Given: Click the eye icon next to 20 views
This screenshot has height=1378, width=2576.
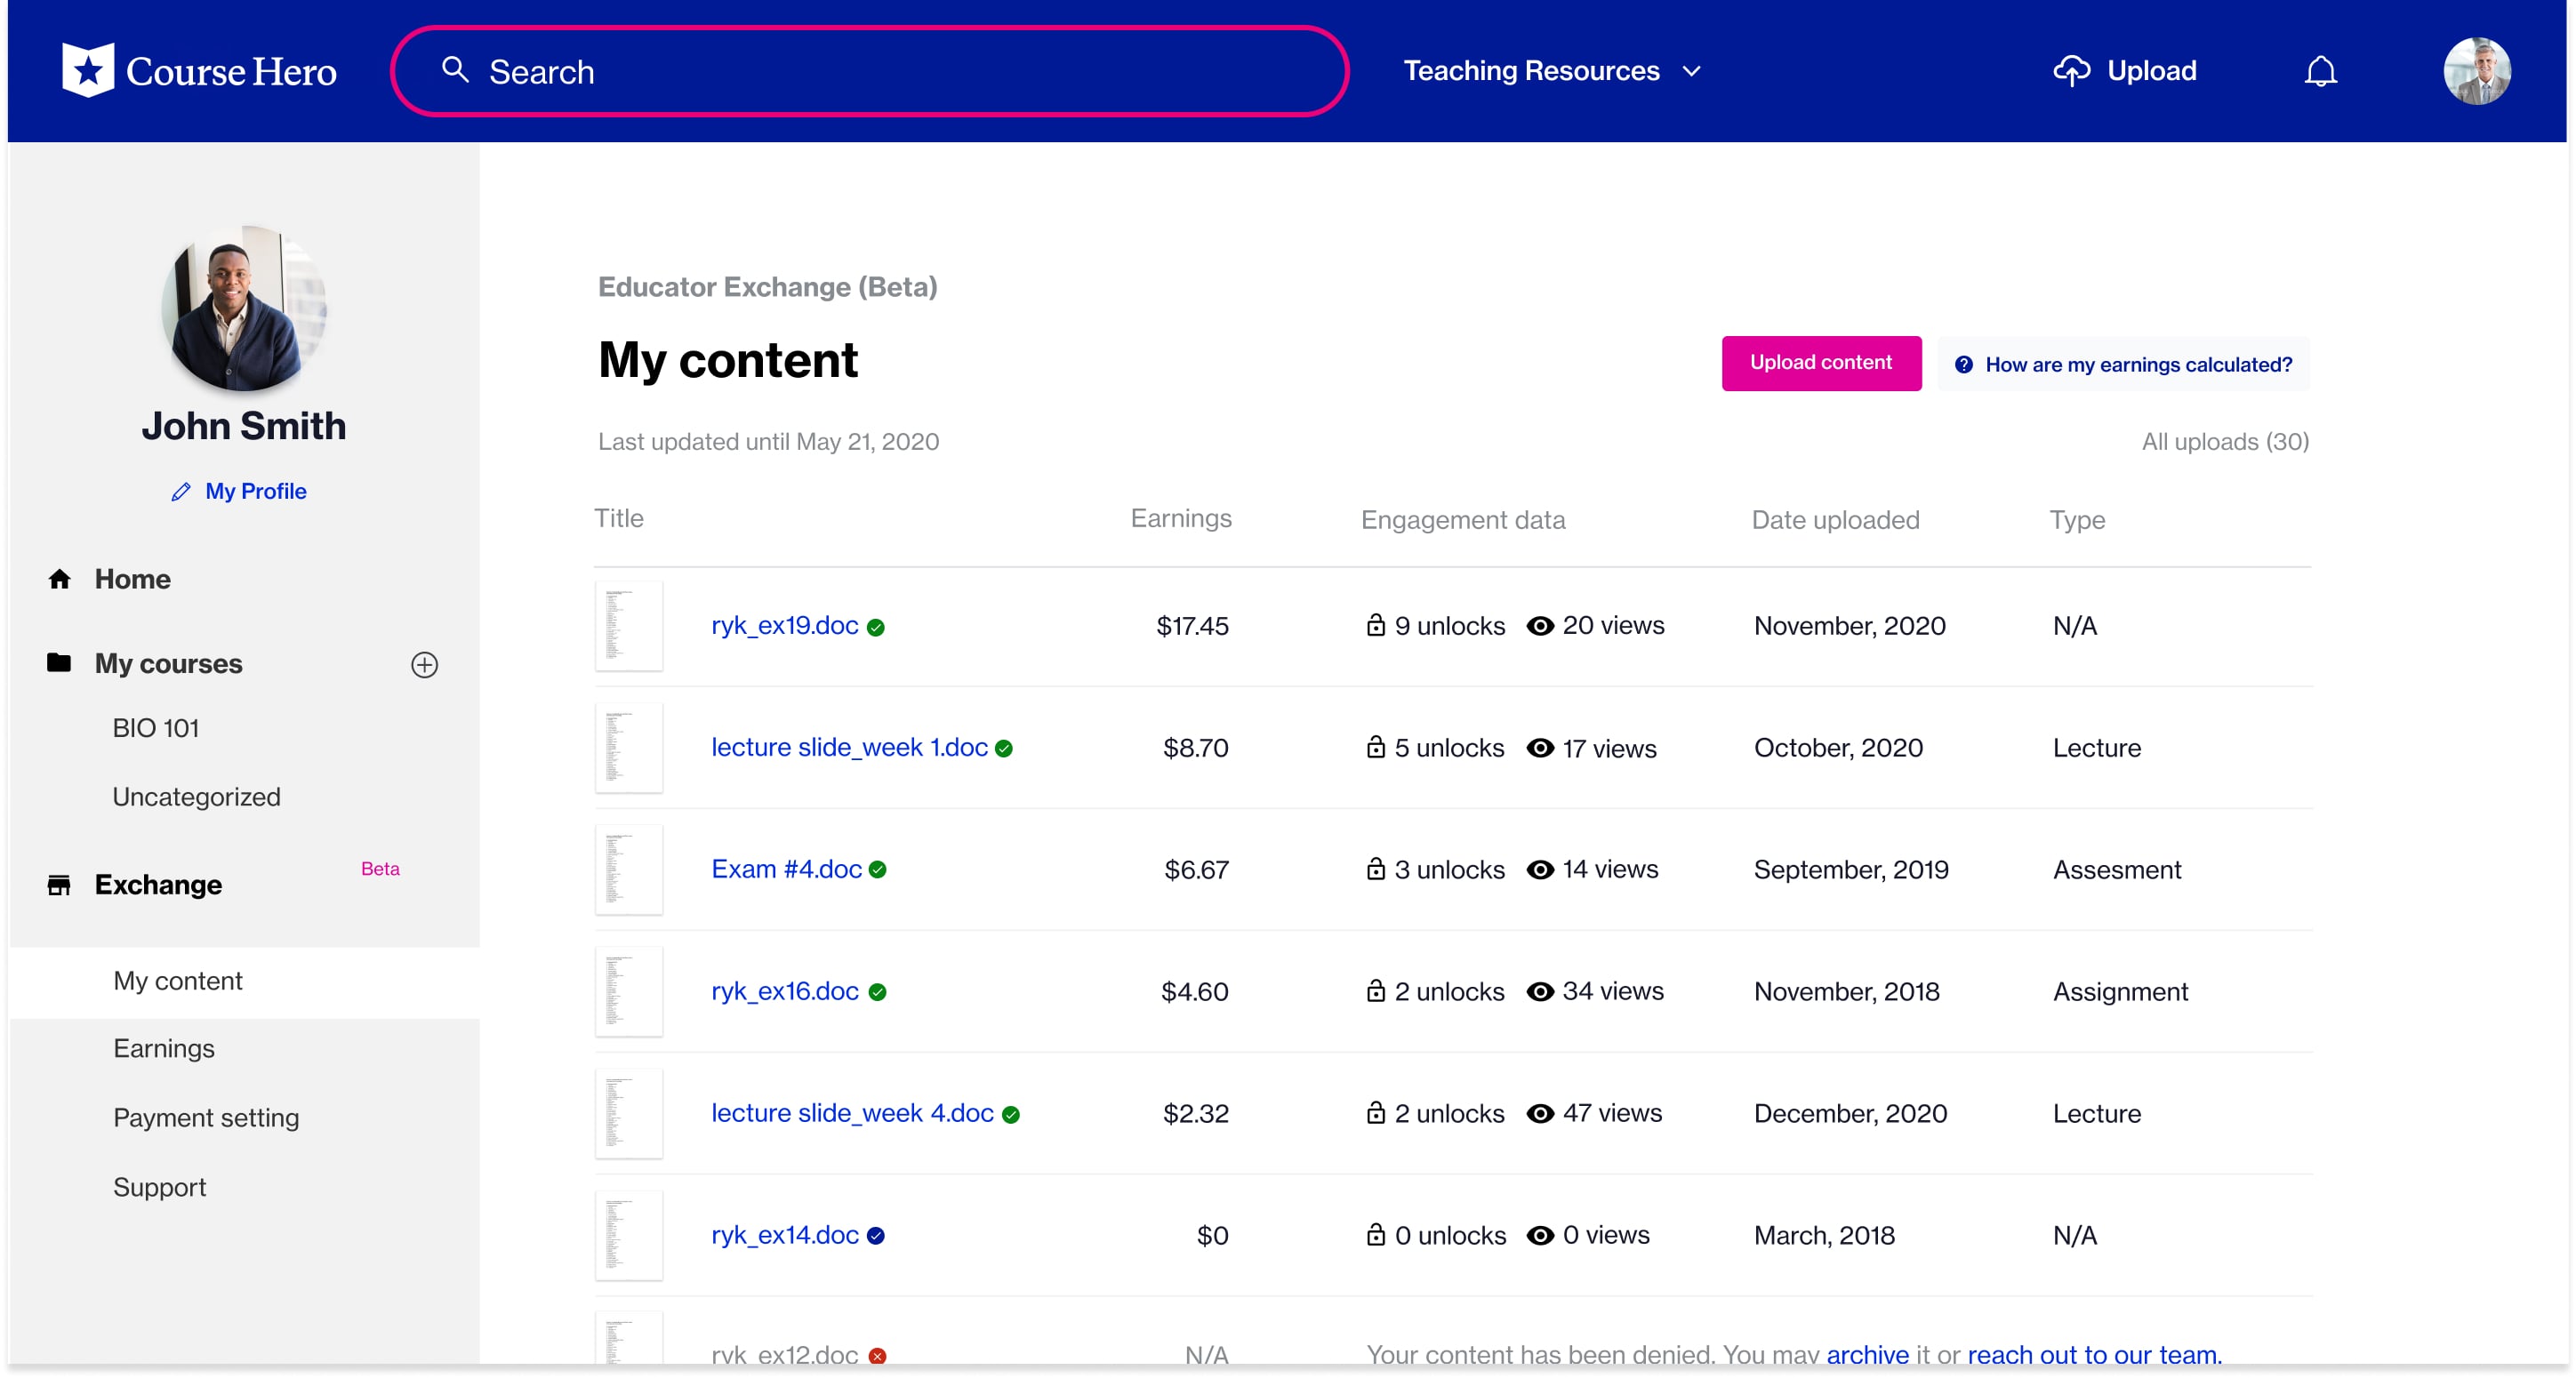Looking at the screenshot, I should [x=1540, y=626].
